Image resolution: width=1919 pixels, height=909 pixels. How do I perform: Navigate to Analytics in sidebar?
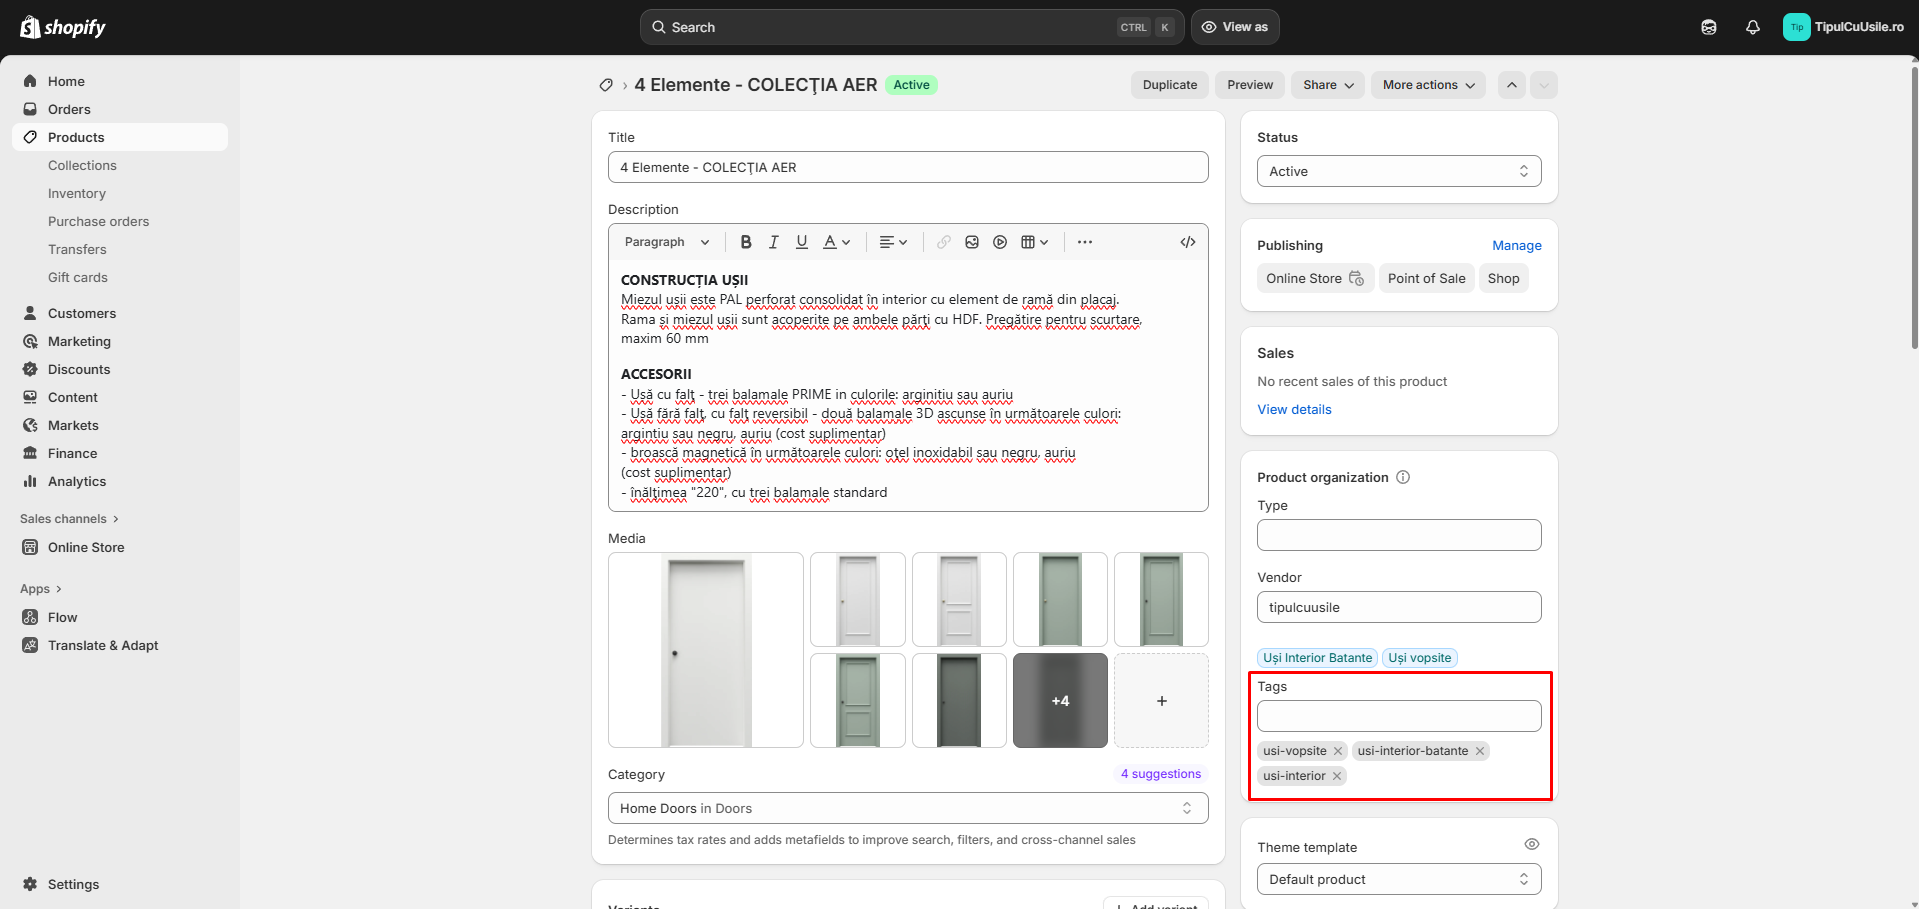pos(77,481)
